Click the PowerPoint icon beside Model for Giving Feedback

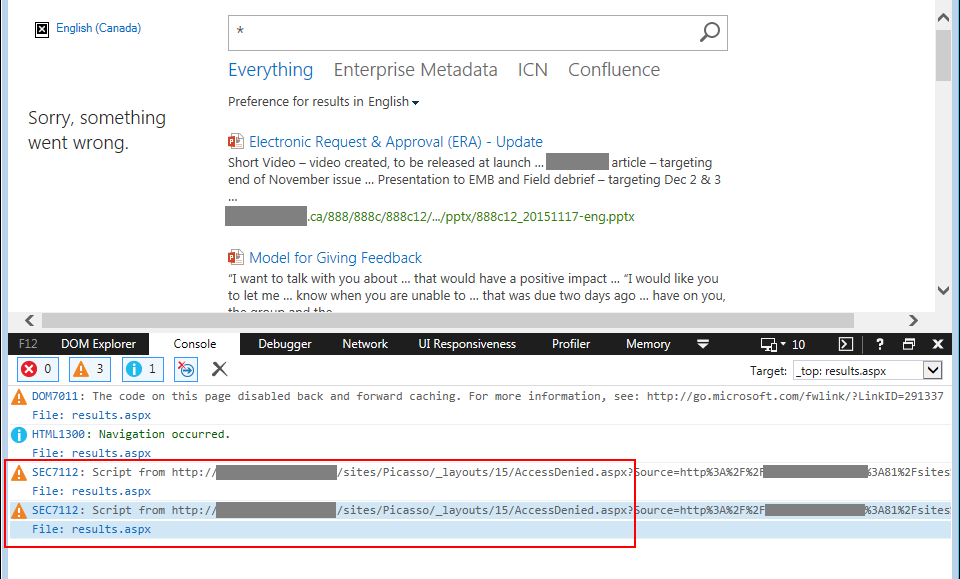[x=236, y=258]
